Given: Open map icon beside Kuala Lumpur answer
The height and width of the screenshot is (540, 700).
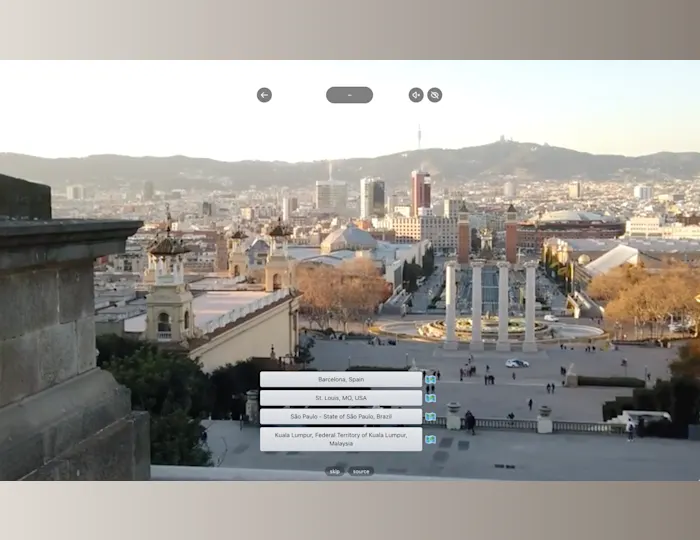Looking at the screenshot, I should tap(430, 439).
